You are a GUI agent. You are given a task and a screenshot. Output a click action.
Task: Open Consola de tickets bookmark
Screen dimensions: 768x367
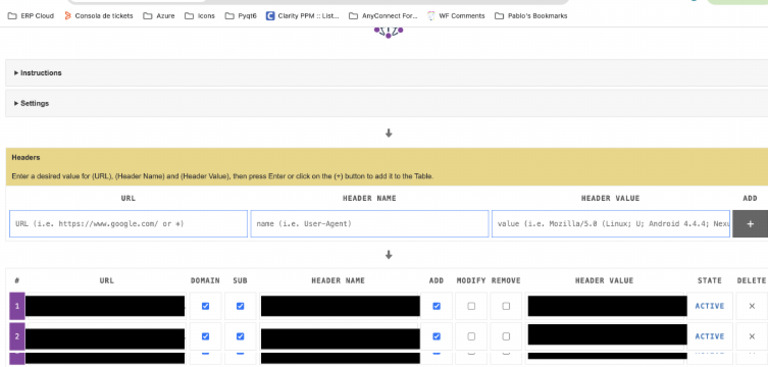click(98, 16)
